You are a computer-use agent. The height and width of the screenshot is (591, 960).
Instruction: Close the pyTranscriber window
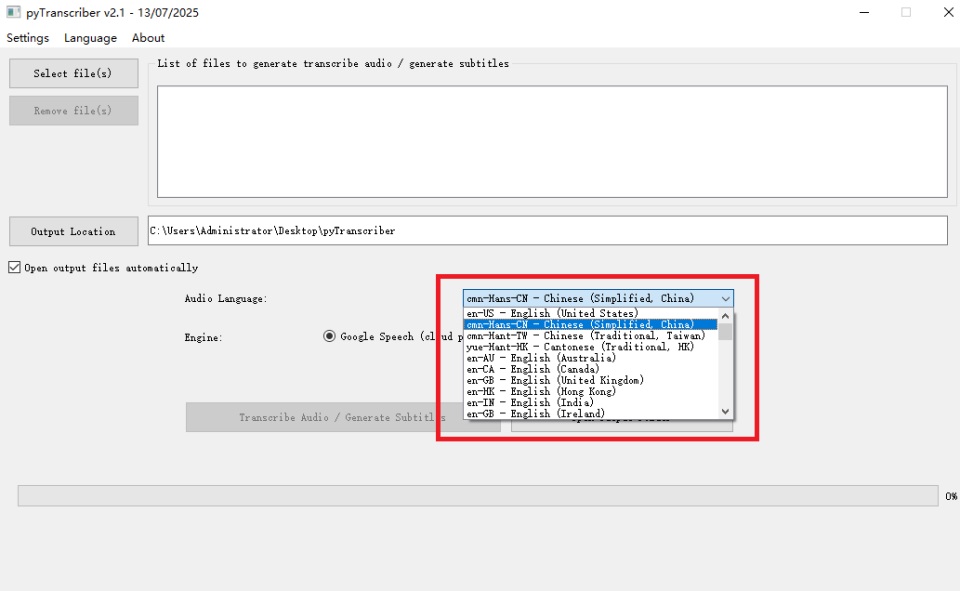tap(948, 12)
